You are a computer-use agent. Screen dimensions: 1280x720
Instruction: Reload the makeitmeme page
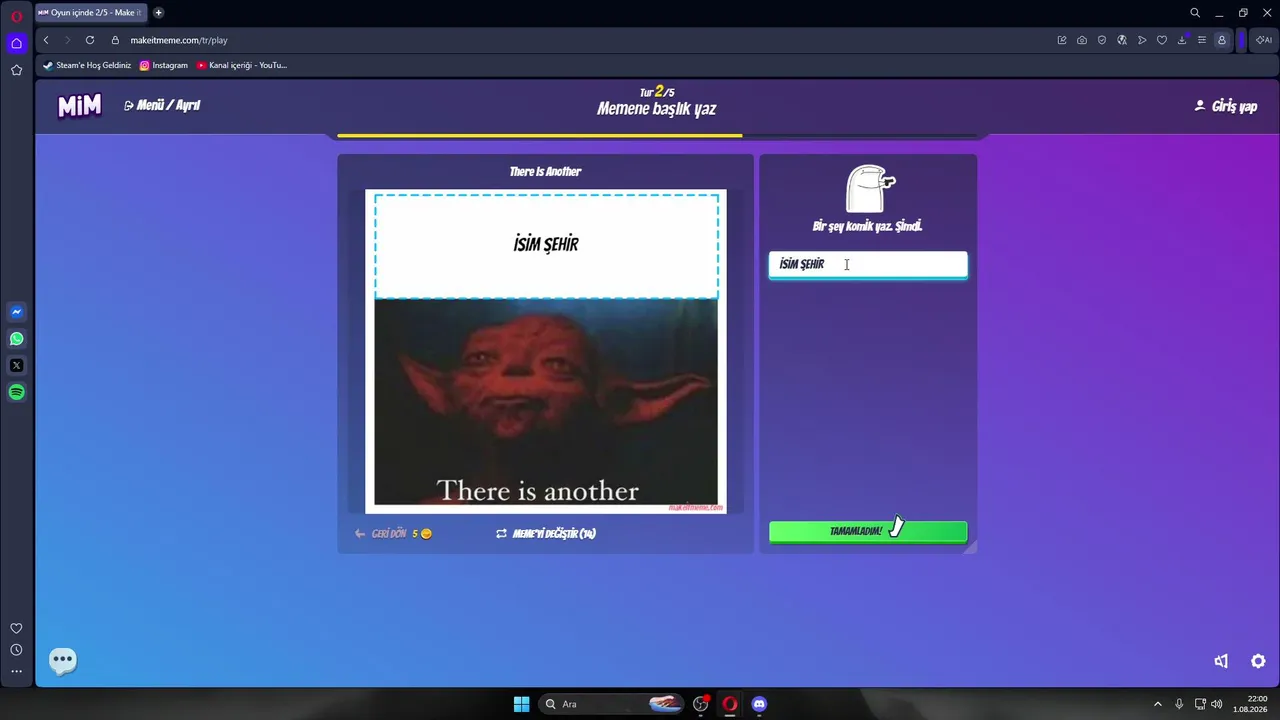90,40
